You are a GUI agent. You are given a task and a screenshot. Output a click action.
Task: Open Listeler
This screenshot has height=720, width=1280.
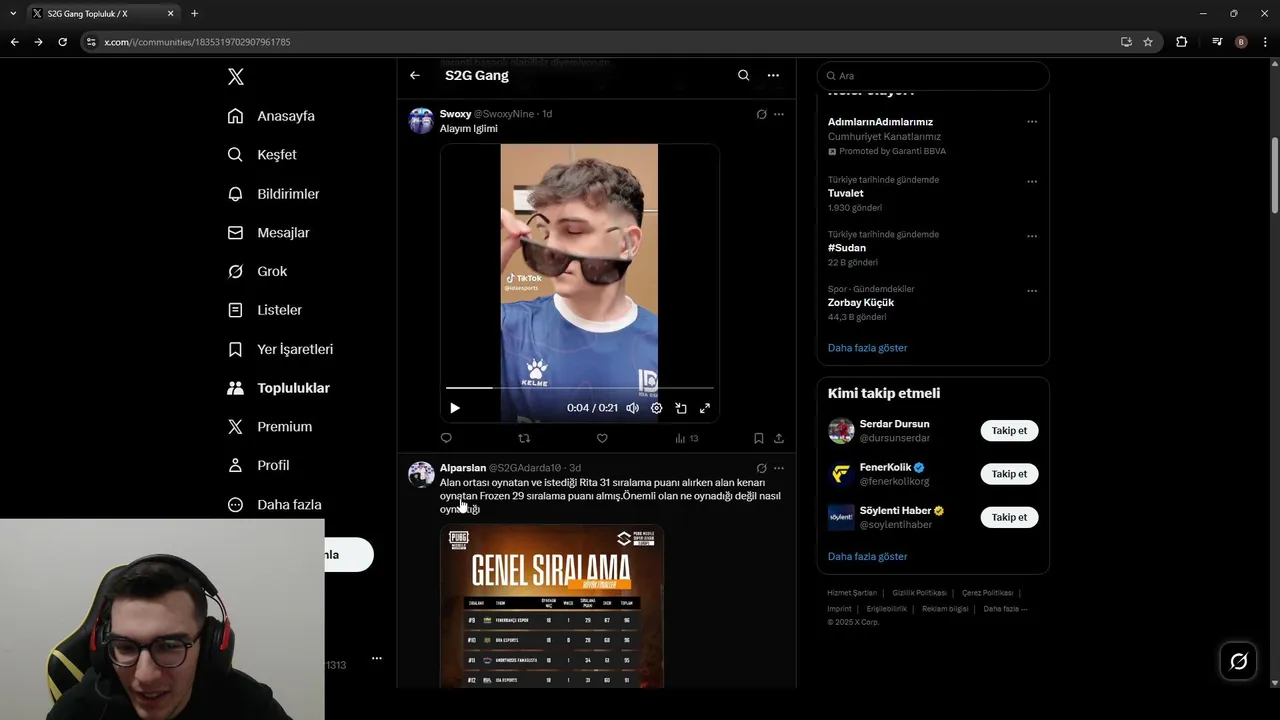tap(264, 310)
